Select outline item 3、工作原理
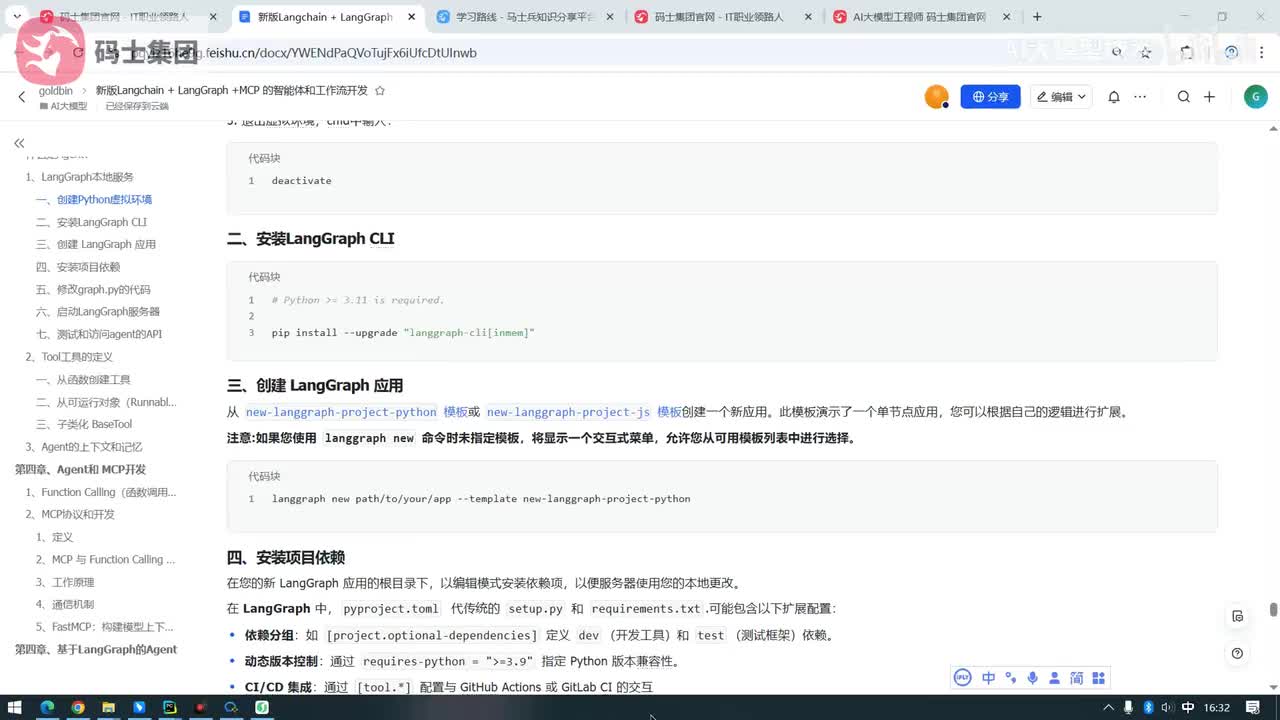The height and width of the screenshot is (720, 1280). click(65, 582)
